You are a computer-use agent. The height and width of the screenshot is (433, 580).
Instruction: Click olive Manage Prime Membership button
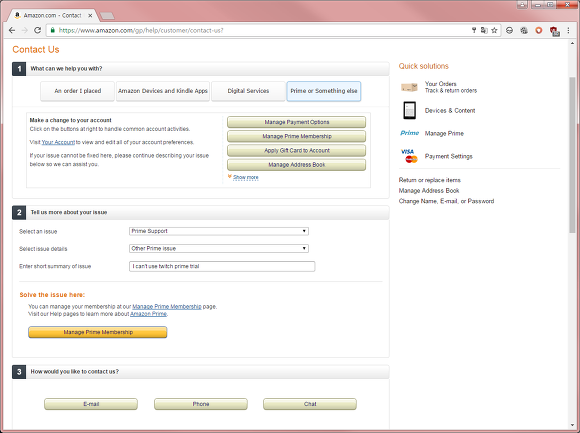click(x=296, y=136)
